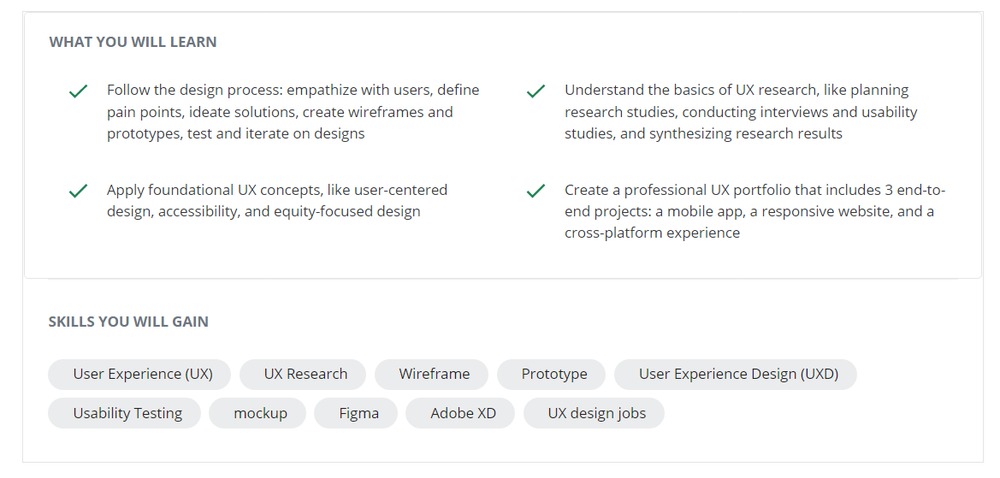
Task: Select the UX design jobs tag
Action: [594, 413]
